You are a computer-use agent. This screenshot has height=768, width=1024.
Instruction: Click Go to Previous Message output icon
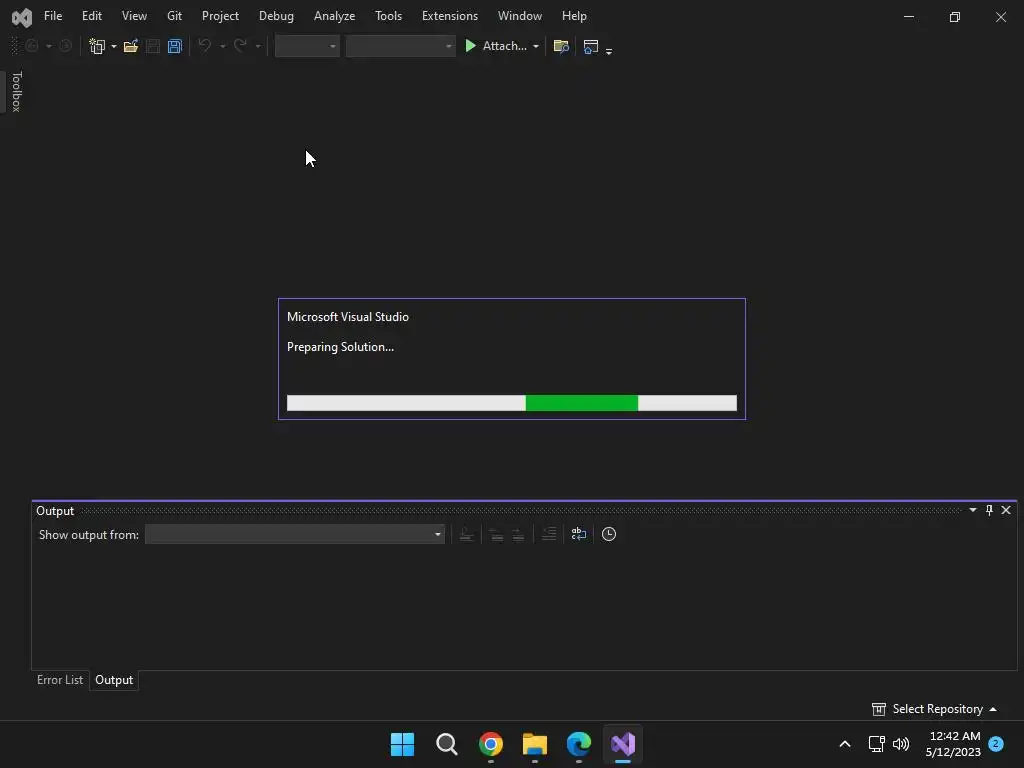(496, 534)
